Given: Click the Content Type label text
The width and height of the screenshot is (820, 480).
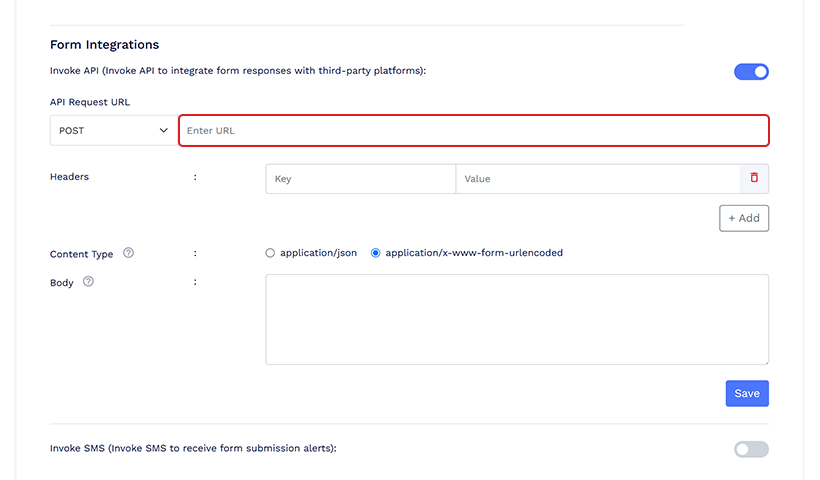Looking at the screenshot, I should pyautogui.click(x=81, y=254).
